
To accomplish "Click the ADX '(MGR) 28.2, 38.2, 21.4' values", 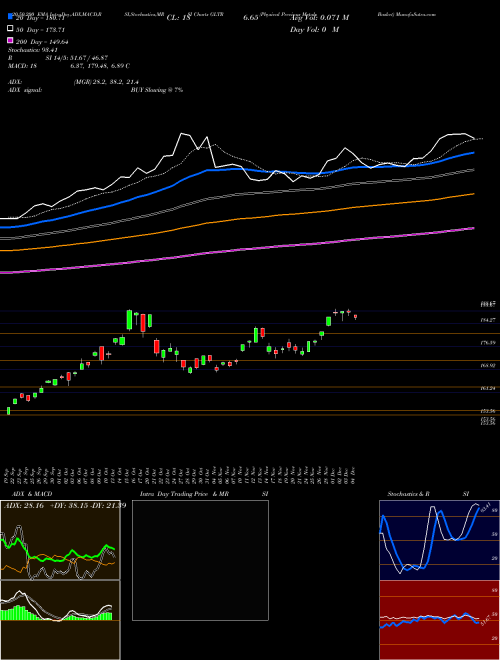I will [x=106, y=82].
